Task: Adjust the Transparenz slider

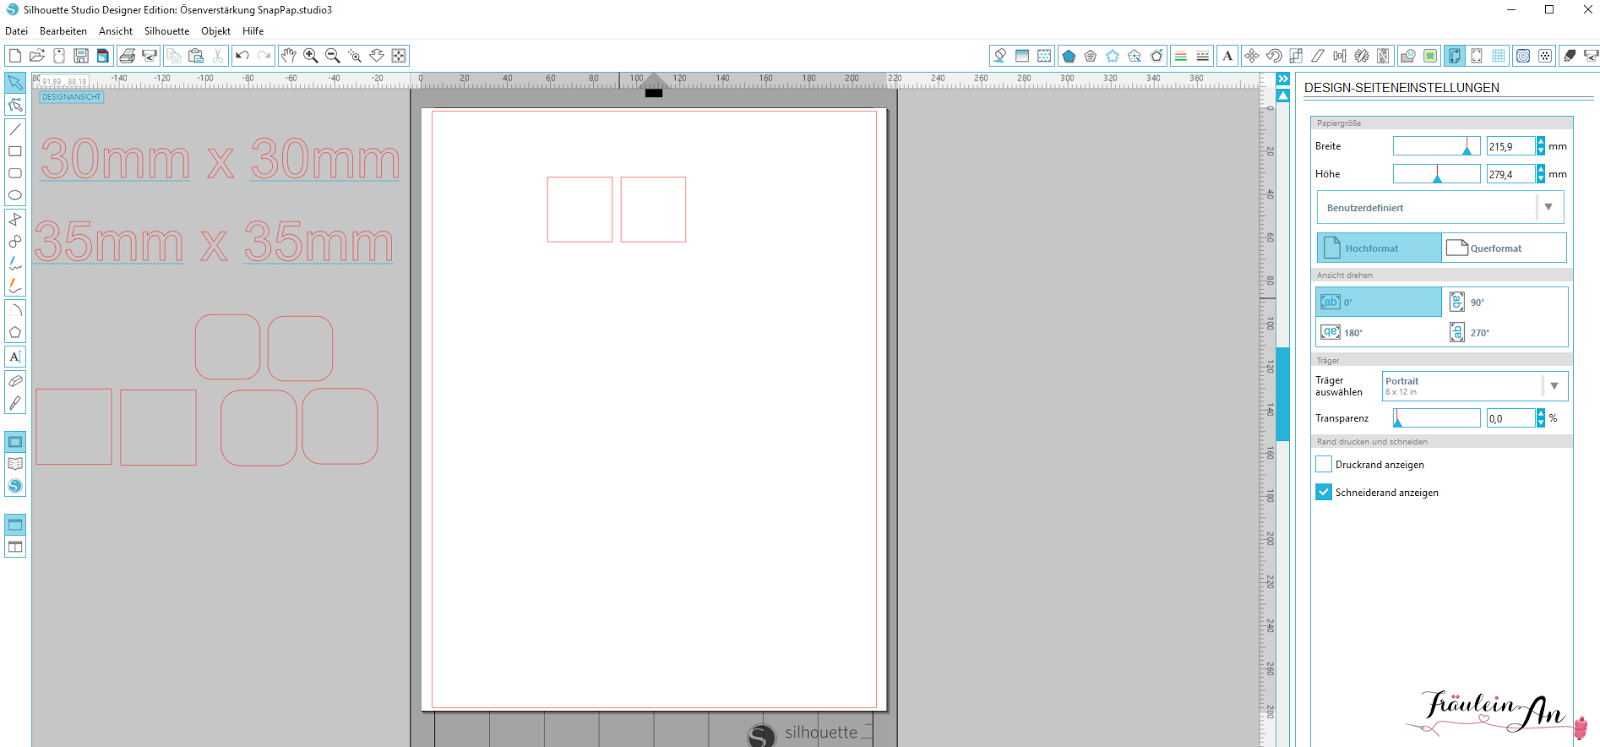Action: [1436, 418]
